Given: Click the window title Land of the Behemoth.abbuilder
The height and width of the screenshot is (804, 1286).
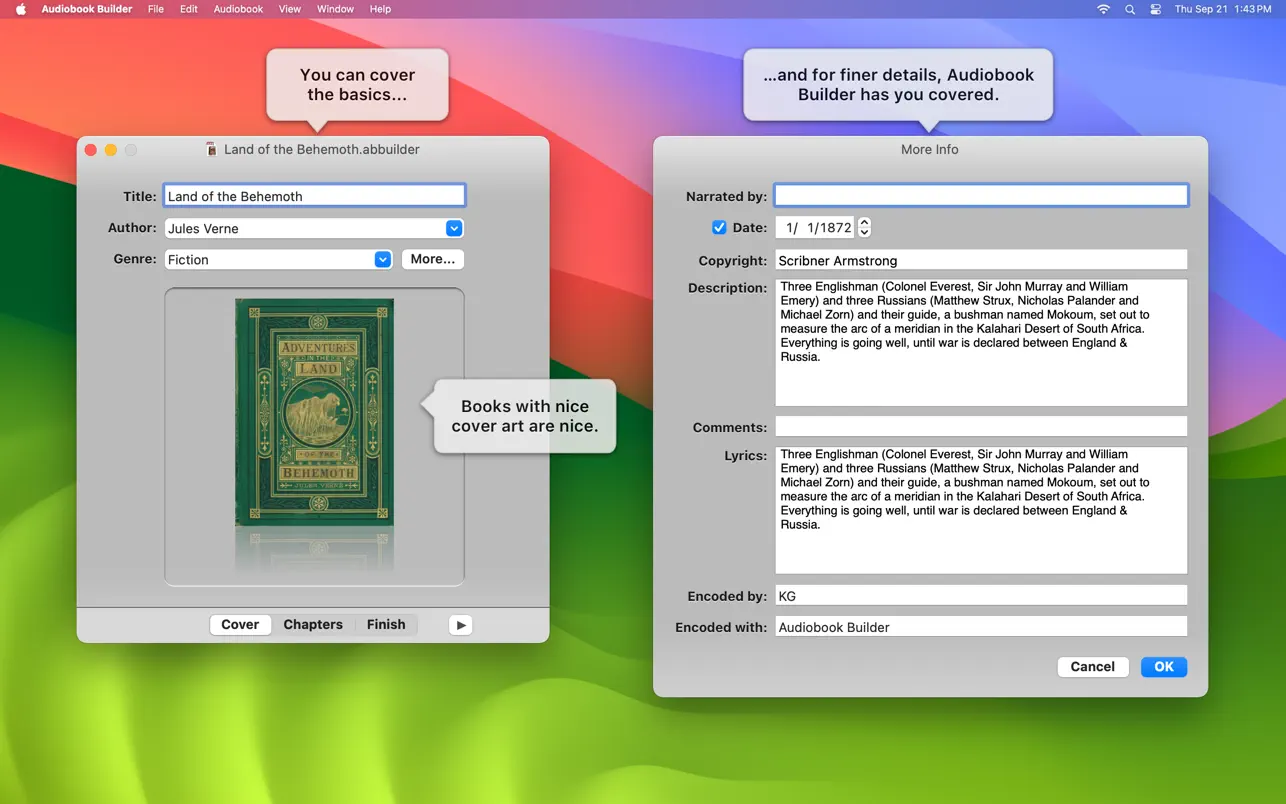Looking at the screenshot, I should pos(322,149).
